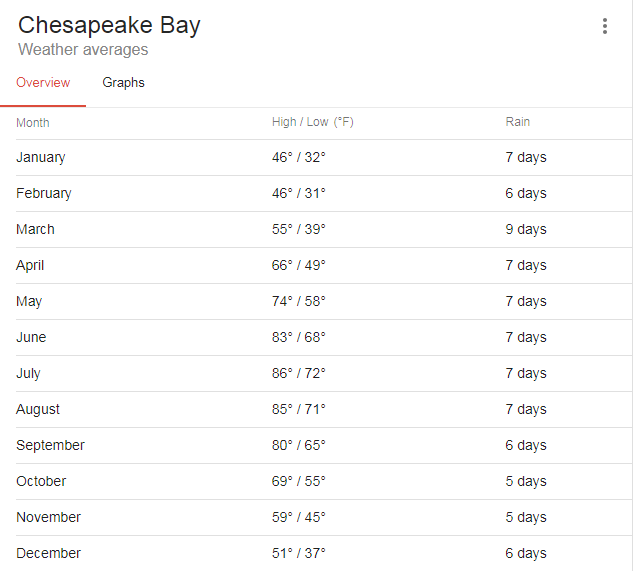Viewport: 633px width, 571px height.
Task: Click the Weather averages subtitle
Action: (x=83, y=50)
